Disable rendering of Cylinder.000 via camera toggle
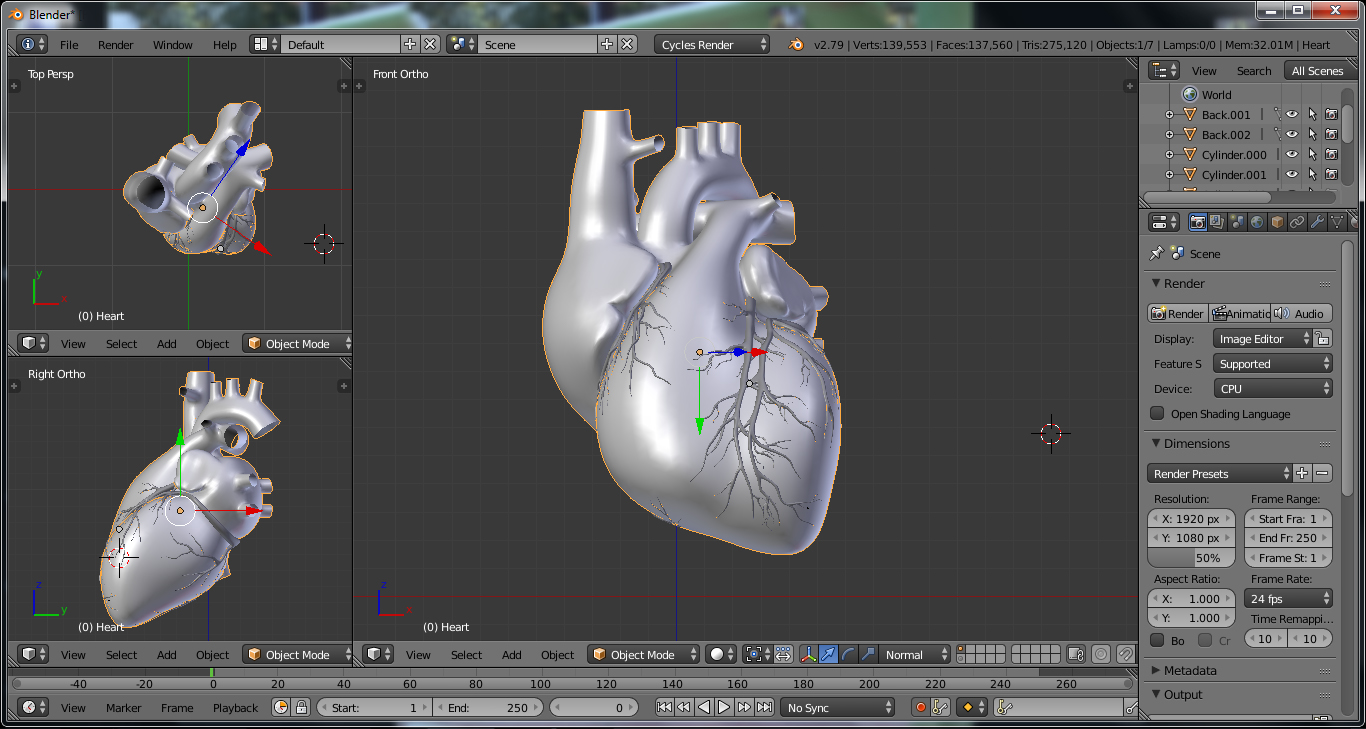 [1331, 154]
